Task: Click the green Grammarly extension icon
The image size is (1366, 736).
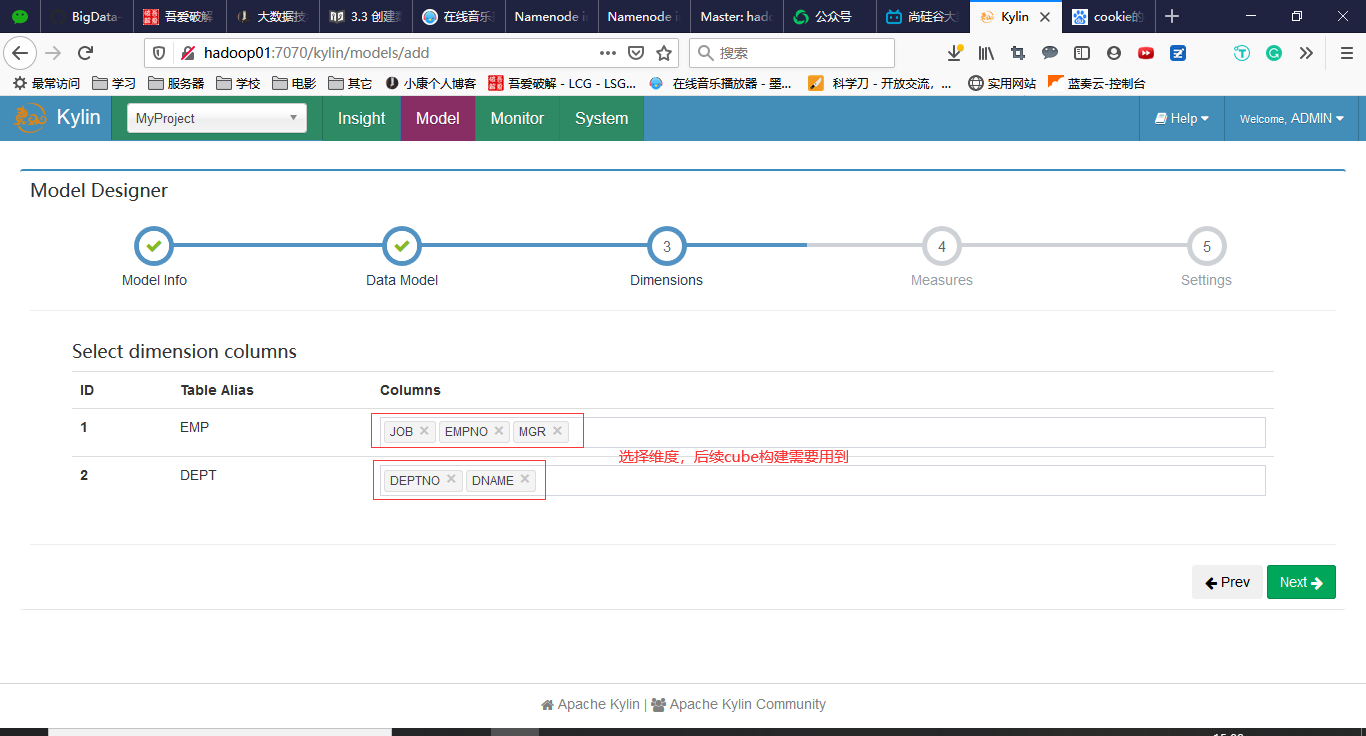Action: click(x=1274, y=53)
